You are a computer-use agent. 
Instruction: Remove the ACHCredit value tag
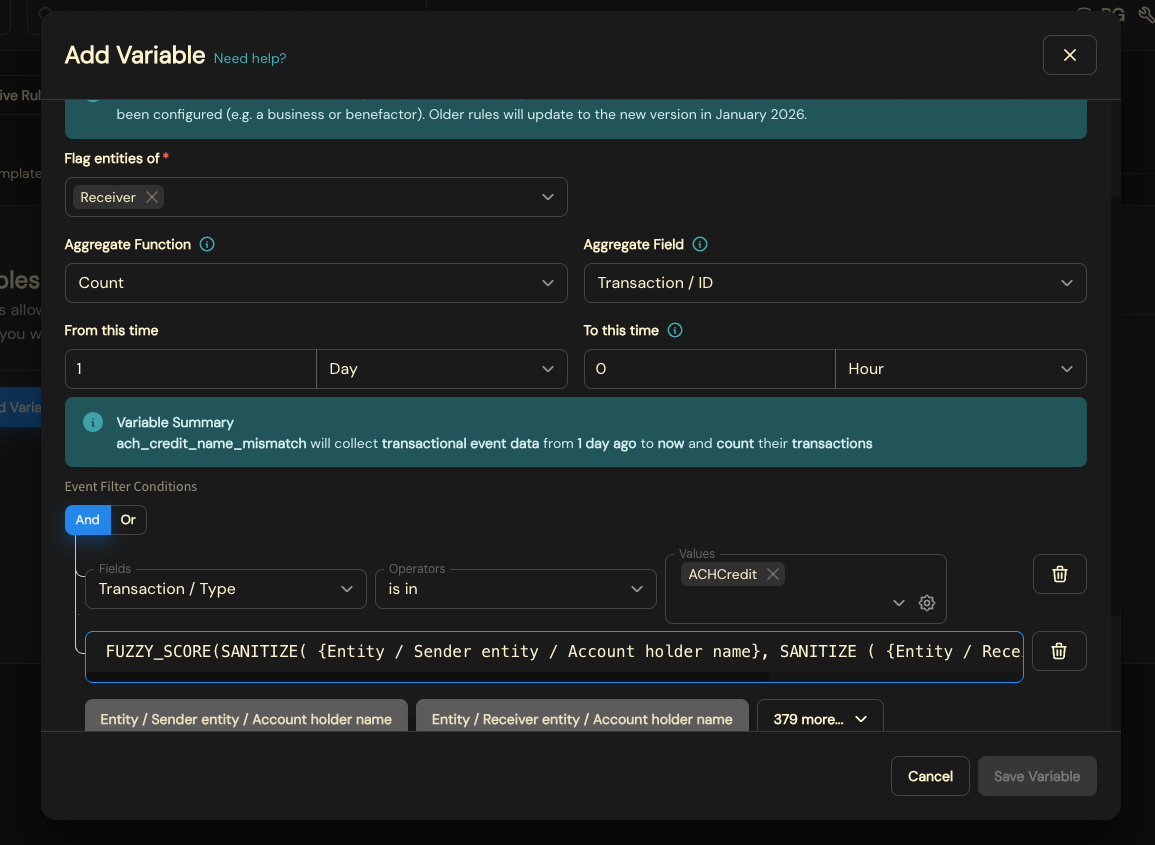click(772, 575)
